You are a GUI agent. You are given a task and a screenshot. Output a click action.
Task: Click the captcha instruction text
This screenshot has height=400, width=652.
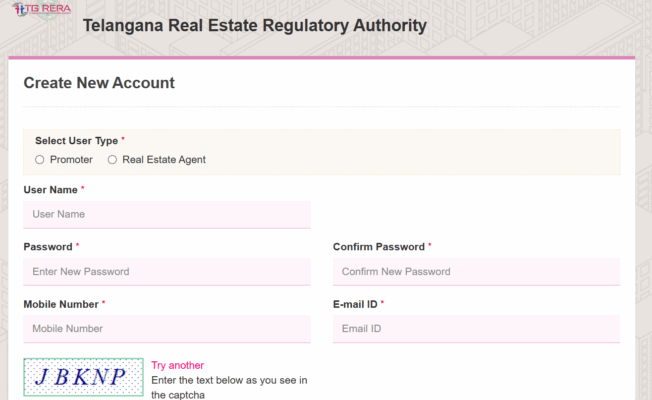229,380
